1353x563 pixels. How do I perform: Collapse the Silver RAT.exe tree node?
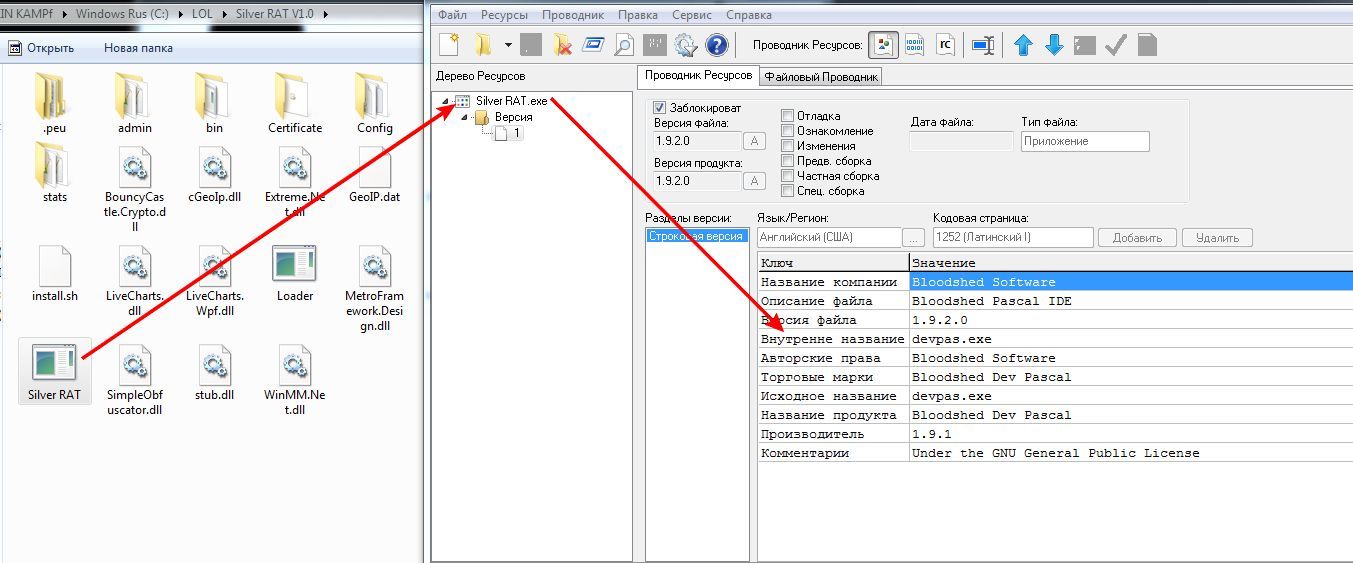445,101
